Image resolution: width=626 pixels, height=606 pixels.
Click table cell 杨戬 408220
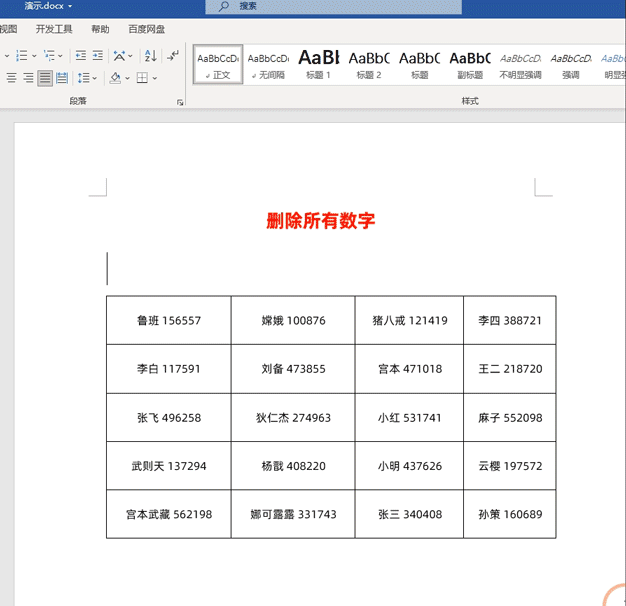(293, 466)
